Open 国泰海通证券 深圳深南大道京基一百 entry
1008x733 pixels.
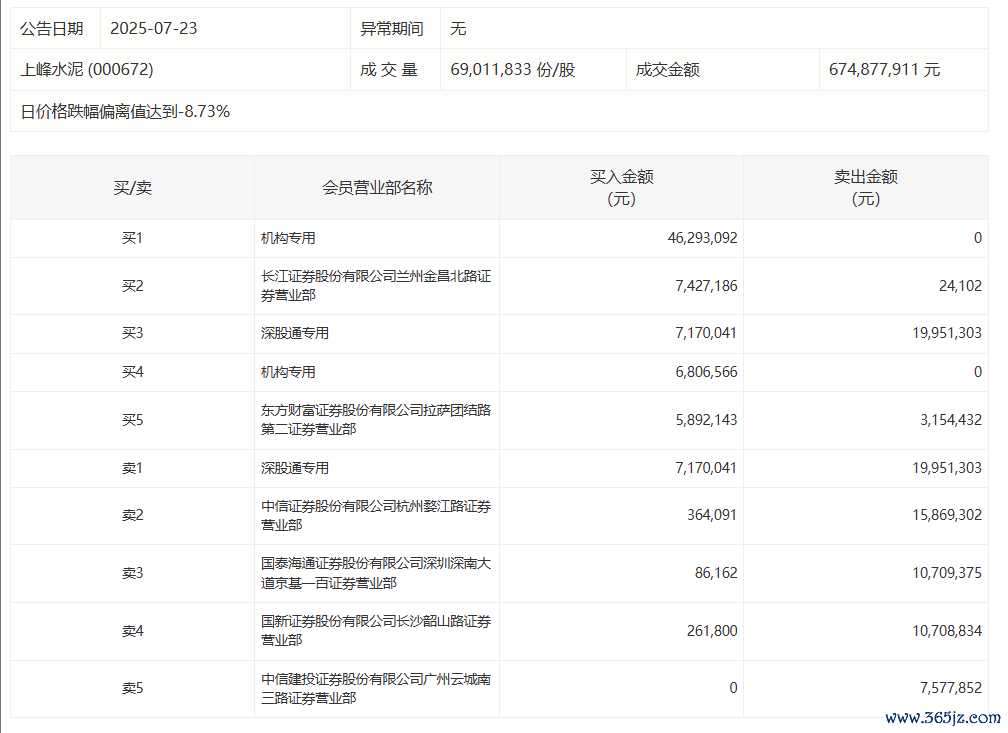coord(376,573)
